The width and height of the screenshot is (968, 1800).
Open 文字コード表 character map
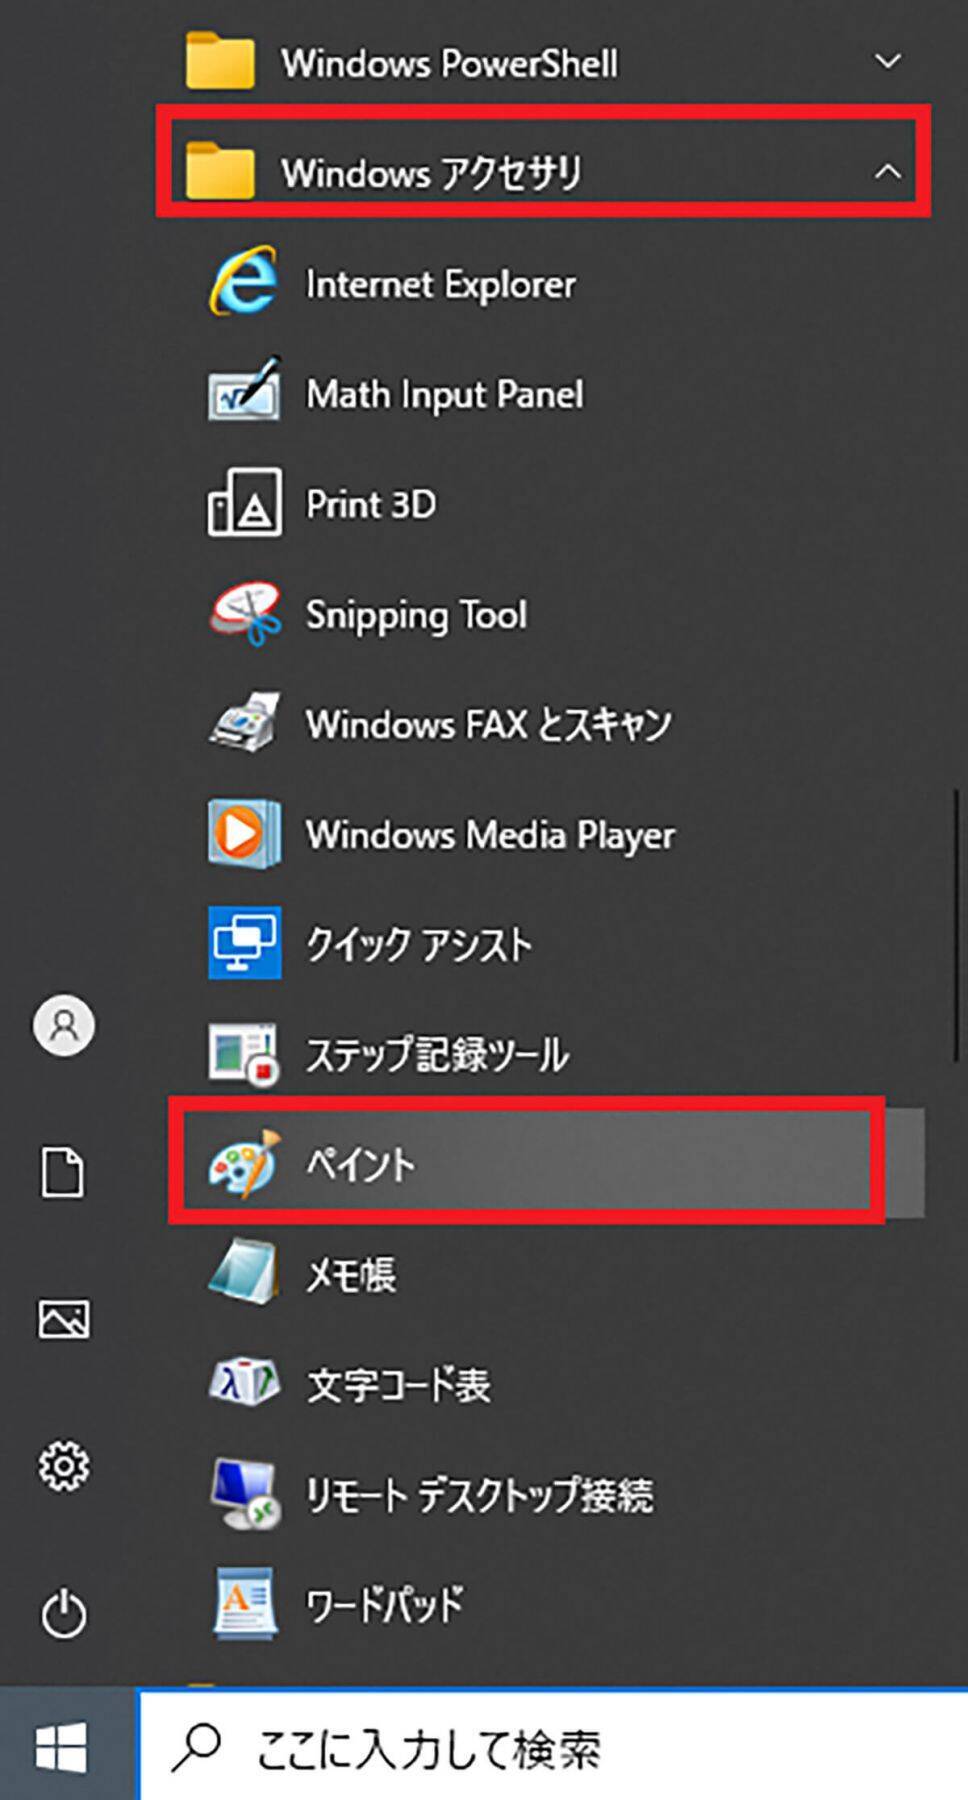(398, 1384)
